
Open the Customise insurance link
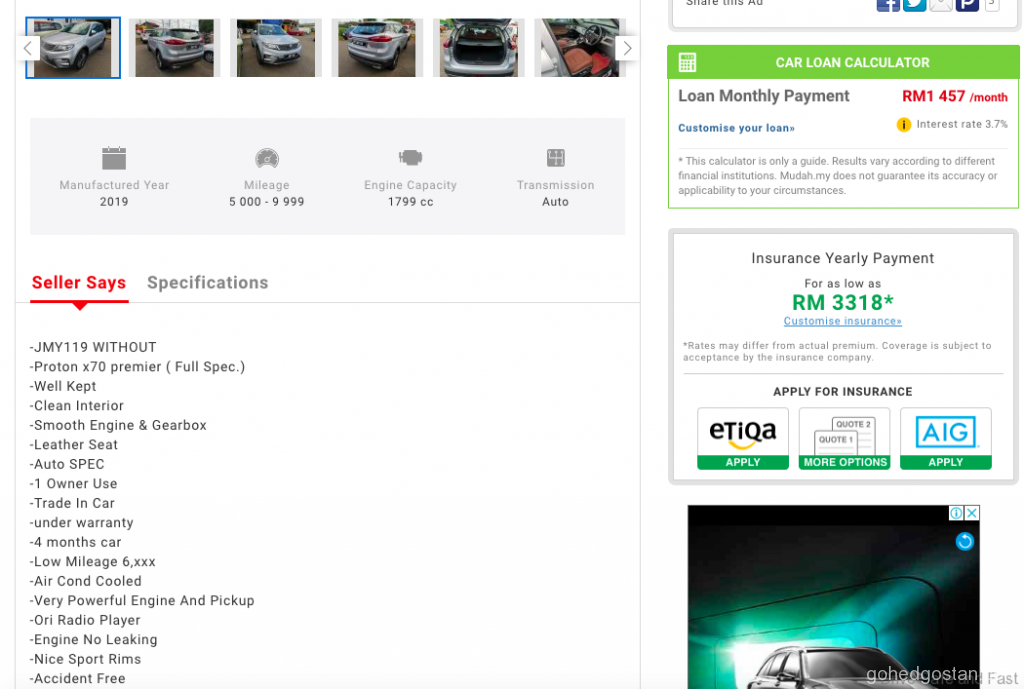842,321
